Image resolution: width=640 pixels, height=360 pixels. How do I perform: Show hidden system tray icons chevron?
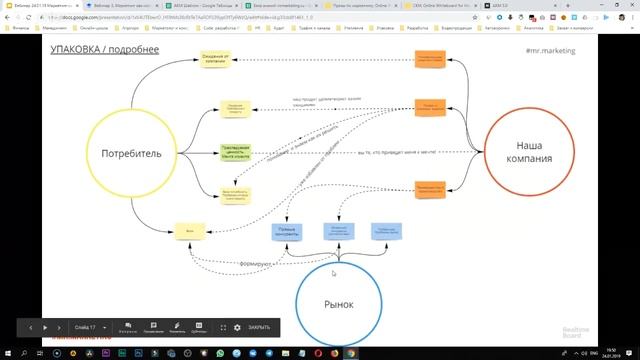coord(576,353)
